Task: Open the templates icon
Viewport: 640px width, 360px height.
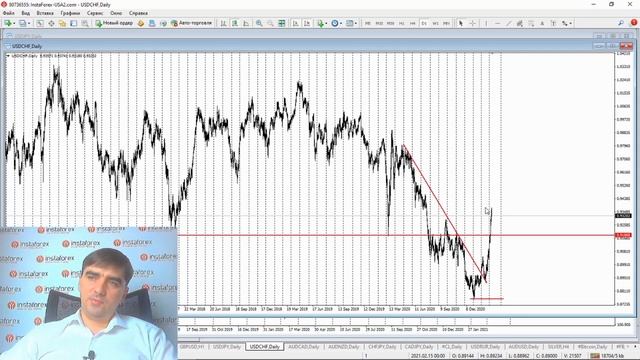Action: tap(350, 23)
